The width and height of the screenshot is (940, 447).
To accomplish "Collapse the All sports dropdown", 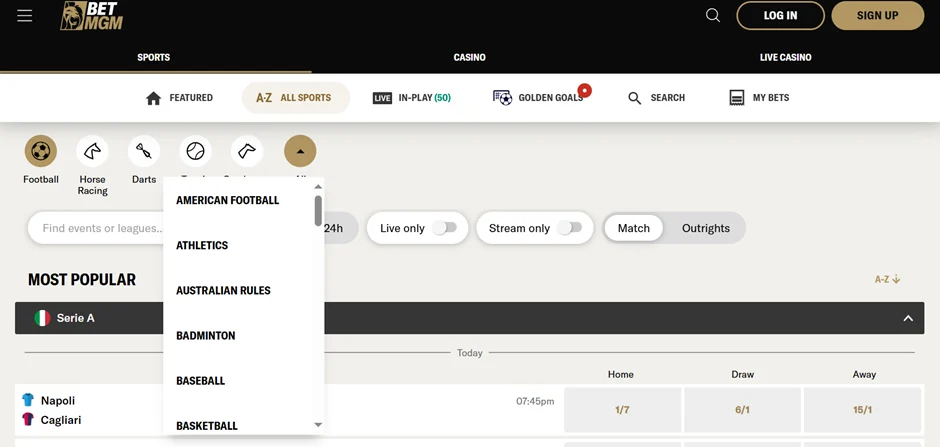I will click(300, 151).
